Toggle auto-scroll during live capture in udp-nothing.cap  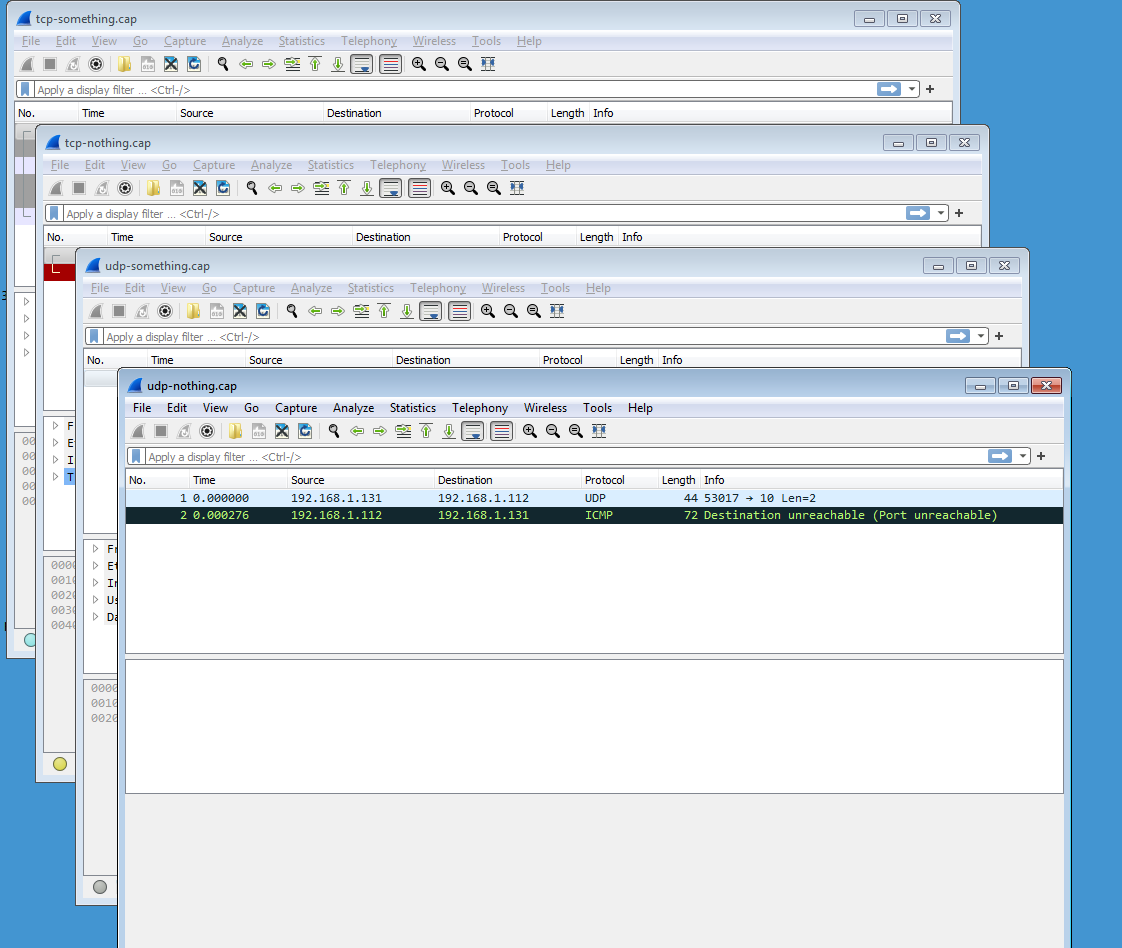pos(473,431)
